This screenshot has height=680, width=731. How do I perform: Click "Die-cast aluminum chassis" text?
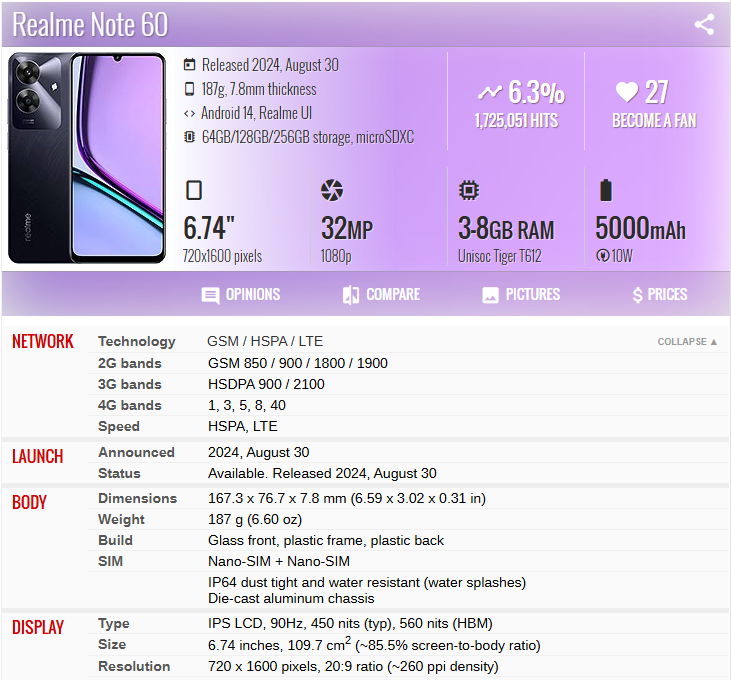pyautogui.click(x=291, y=598)
